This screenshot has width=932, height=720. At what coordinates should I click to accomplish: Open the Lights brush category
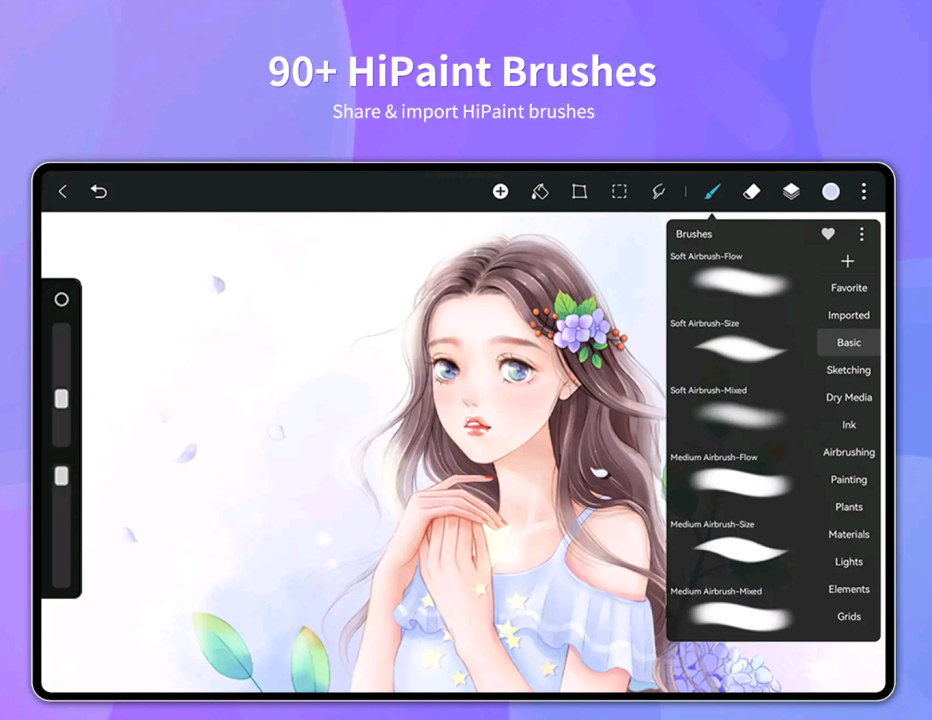[849, 561]
